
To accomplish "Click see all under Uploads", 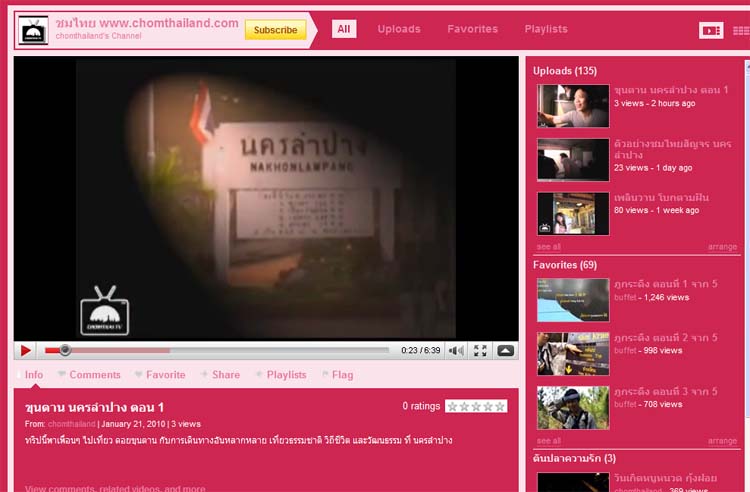I will pos(548,247).
